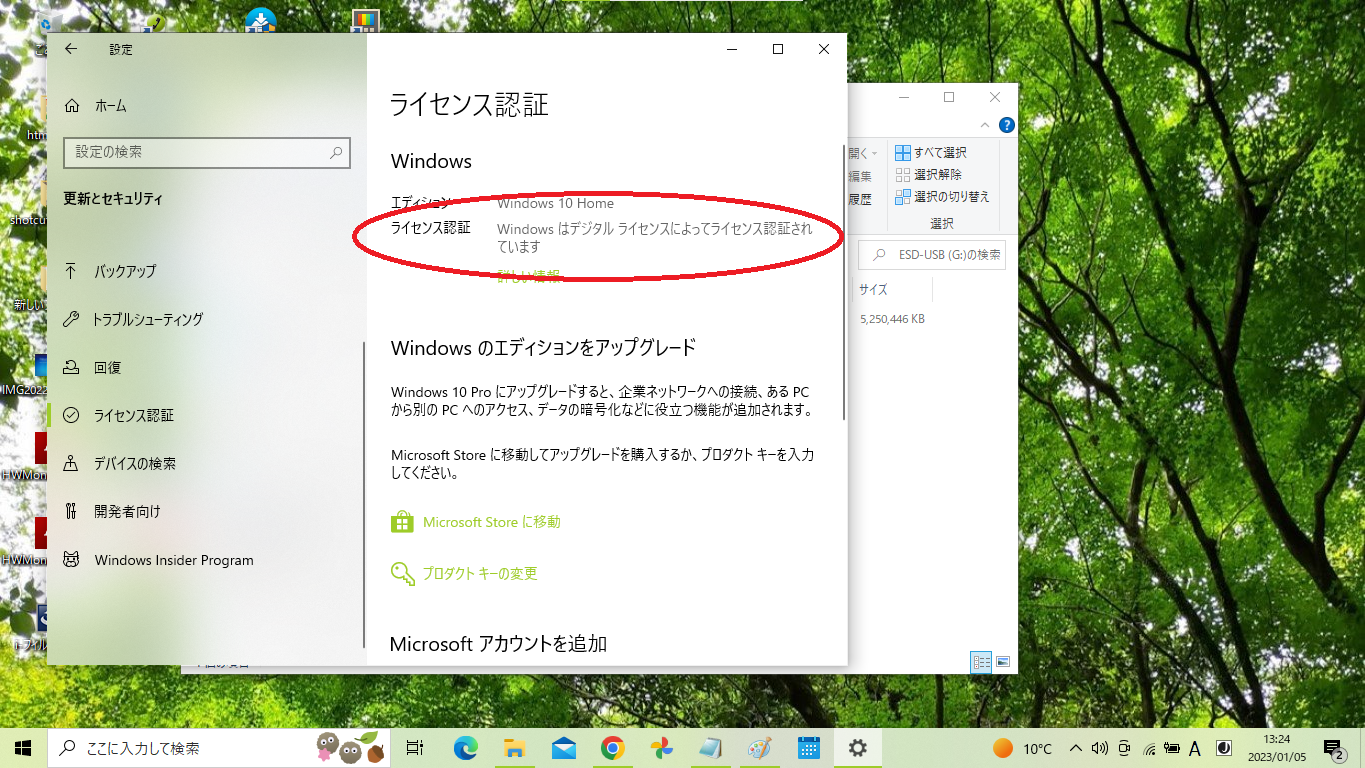Open the Windows Start menu
This screenshot has width=1365, height=768.
coord(24,748)
